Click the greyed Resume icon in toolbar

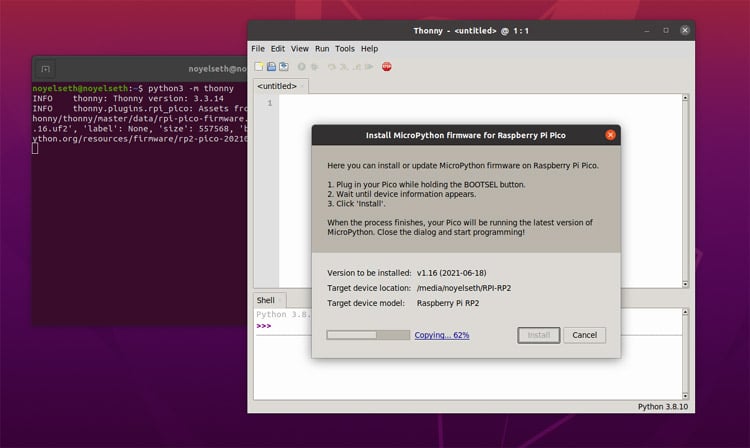[369, 66]
